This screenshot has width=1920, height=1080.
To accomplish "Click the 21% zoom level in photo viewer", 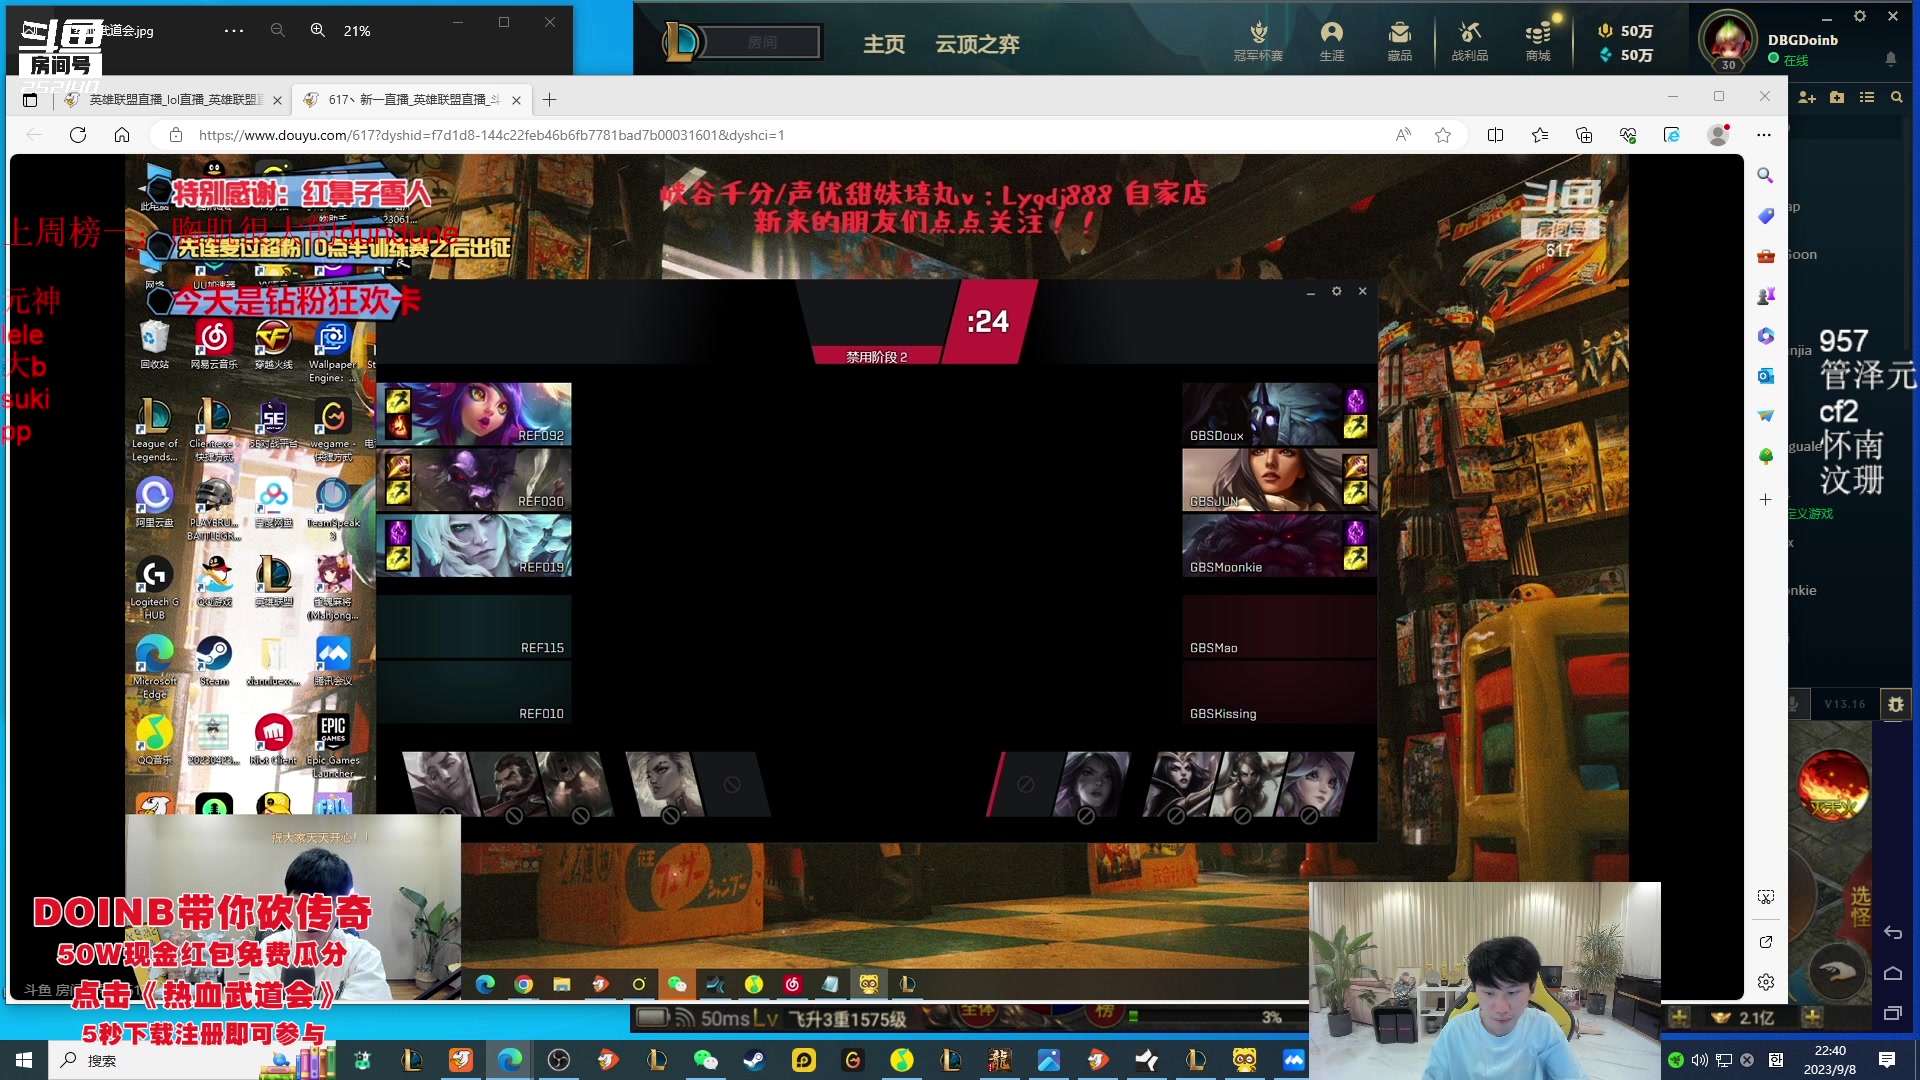I will pos(357,31).
